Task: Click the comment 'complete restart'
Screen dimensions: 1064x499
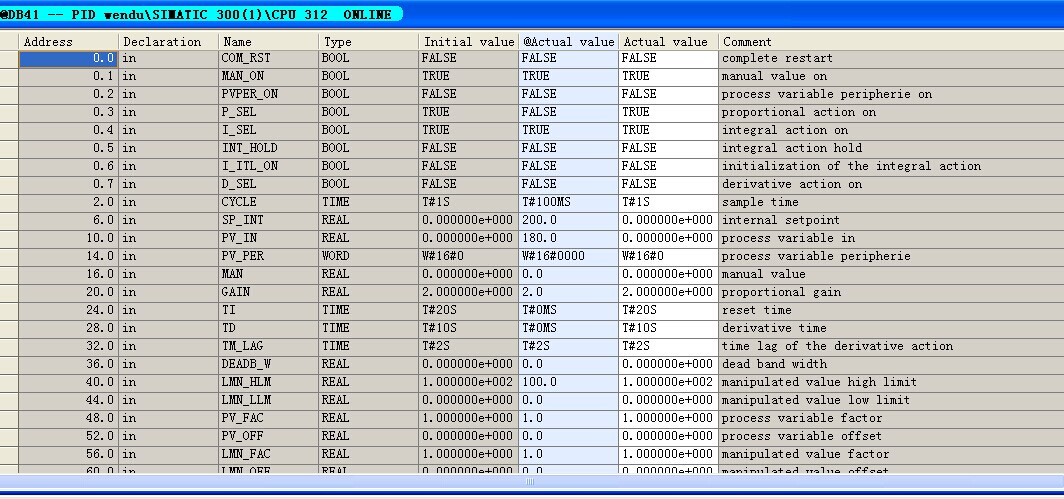Action: tap(777, 58)
